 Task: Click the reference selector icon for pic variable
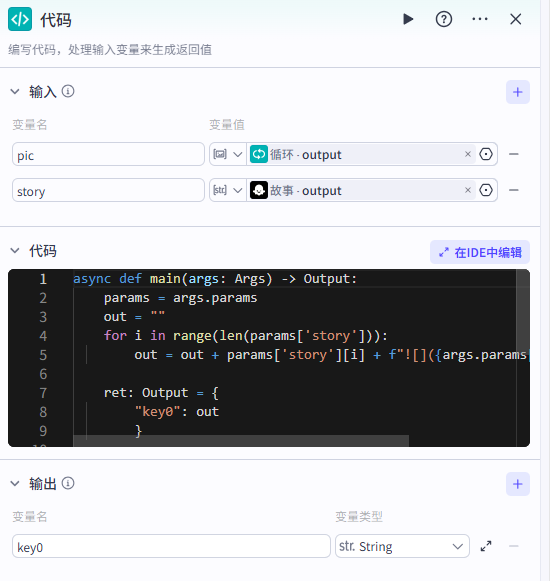pyautogui.click(x=486, y=154)
